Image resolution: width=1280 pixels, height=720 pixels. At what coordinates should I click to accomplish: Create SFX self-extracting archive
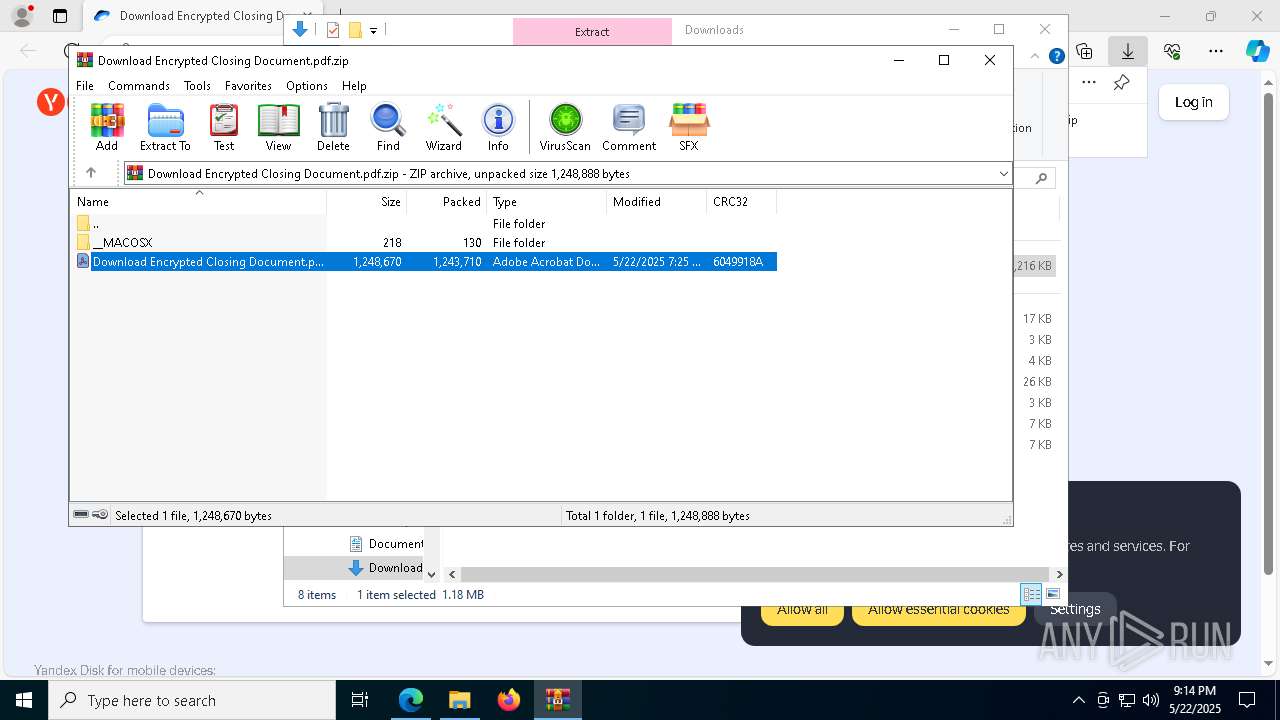click(x=689, y=127)
